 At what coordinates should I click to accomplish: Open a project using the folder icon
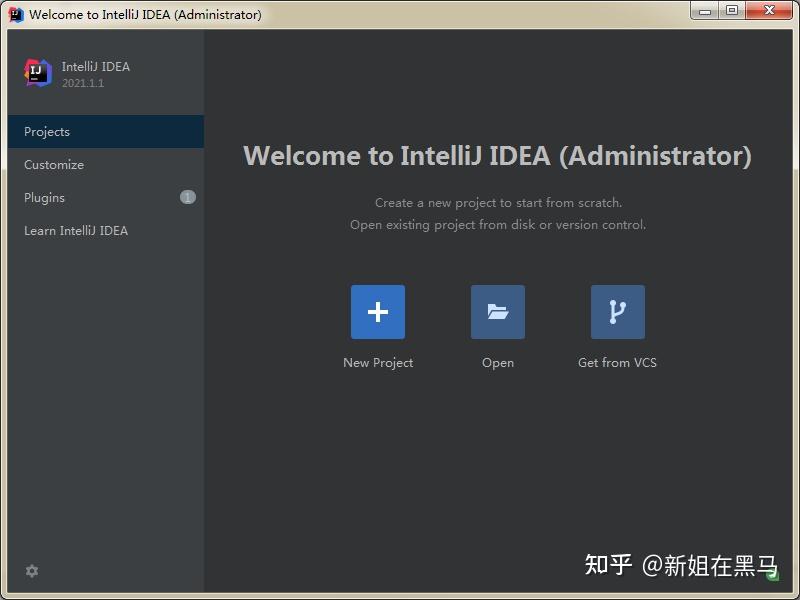(497, 311)
